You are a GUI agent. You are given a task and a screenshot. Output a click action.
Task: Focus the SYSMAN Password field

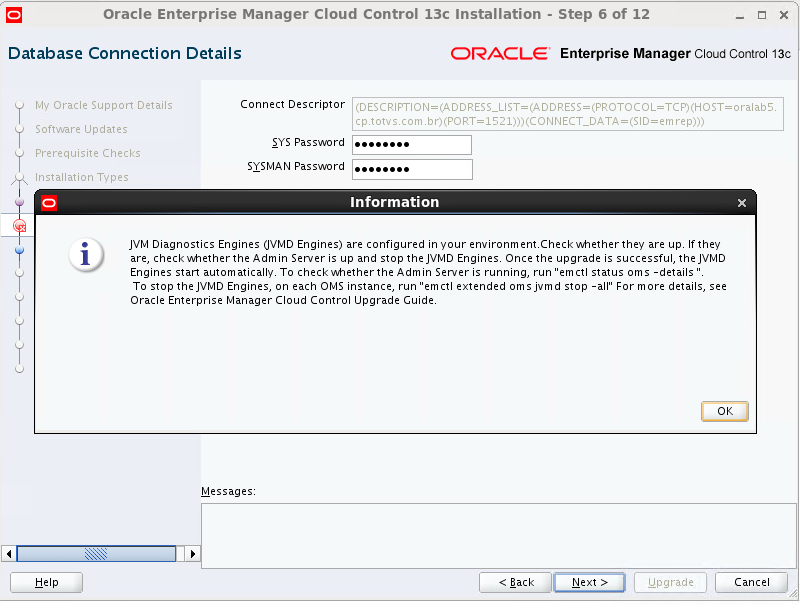tap(412, 169)
